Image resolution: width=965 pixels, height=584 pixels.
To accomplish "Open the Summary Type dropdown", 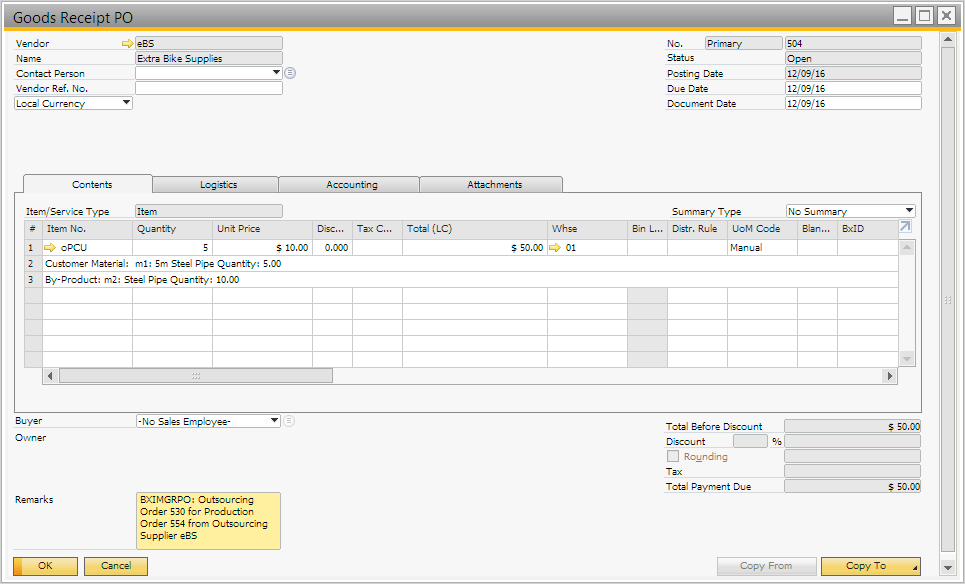I will 908,211.
